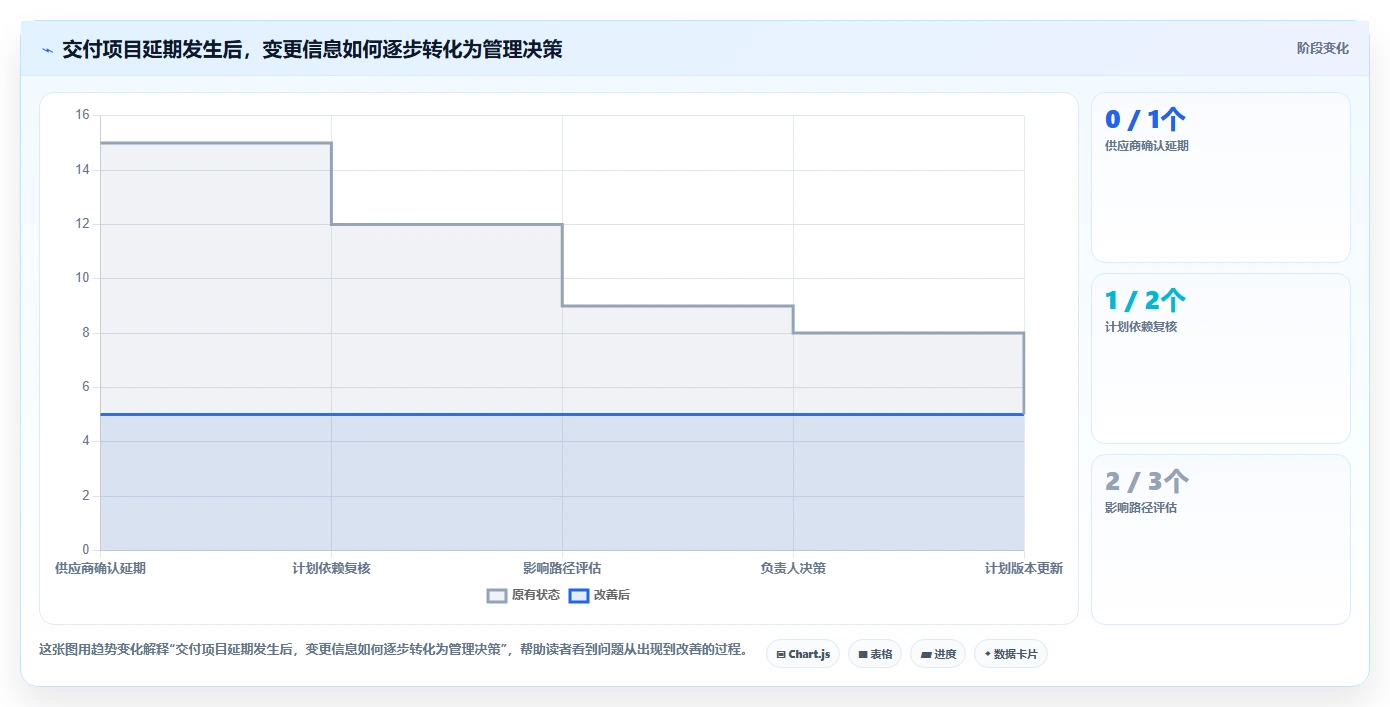Click the 2 / 3个 value
Viewport: 1390px width, 707px height.
[1146, 482]
